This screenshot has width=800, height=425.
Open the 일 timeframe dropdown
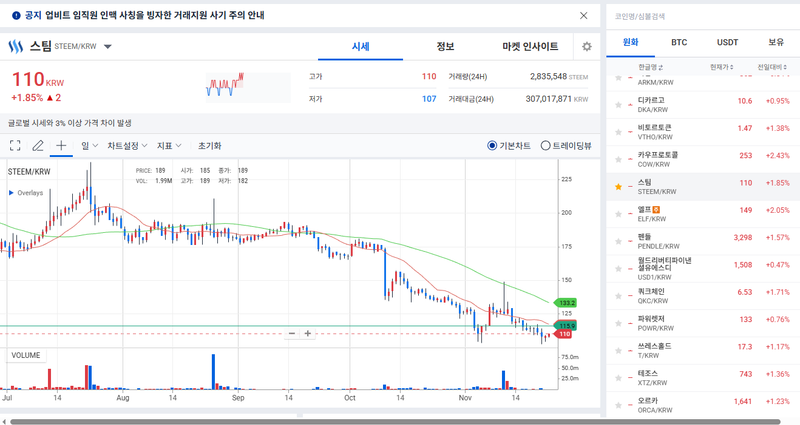pyautogui.click(x=88, y=145)
